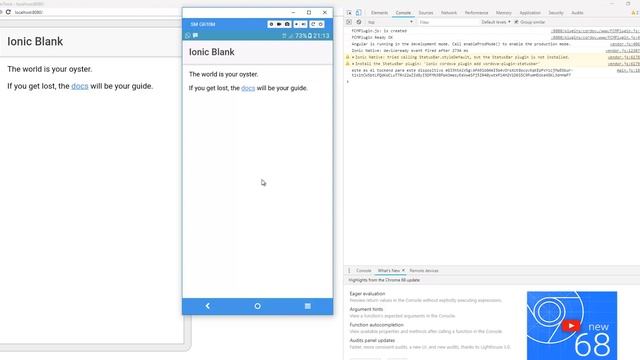Switch to the Network tab
This screenshot has height=360, width=640.
click(449, 13)
